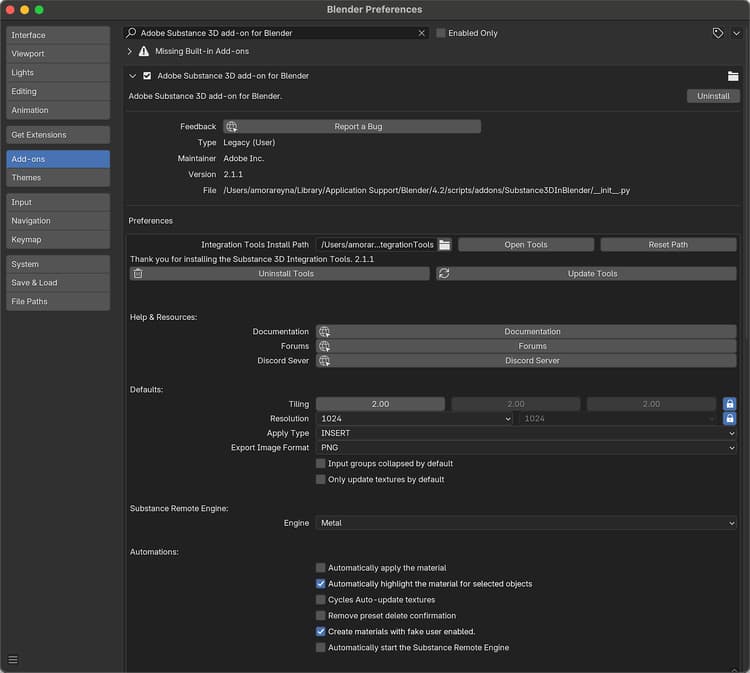Open the Export Image Format PNG dropdown

526,448
